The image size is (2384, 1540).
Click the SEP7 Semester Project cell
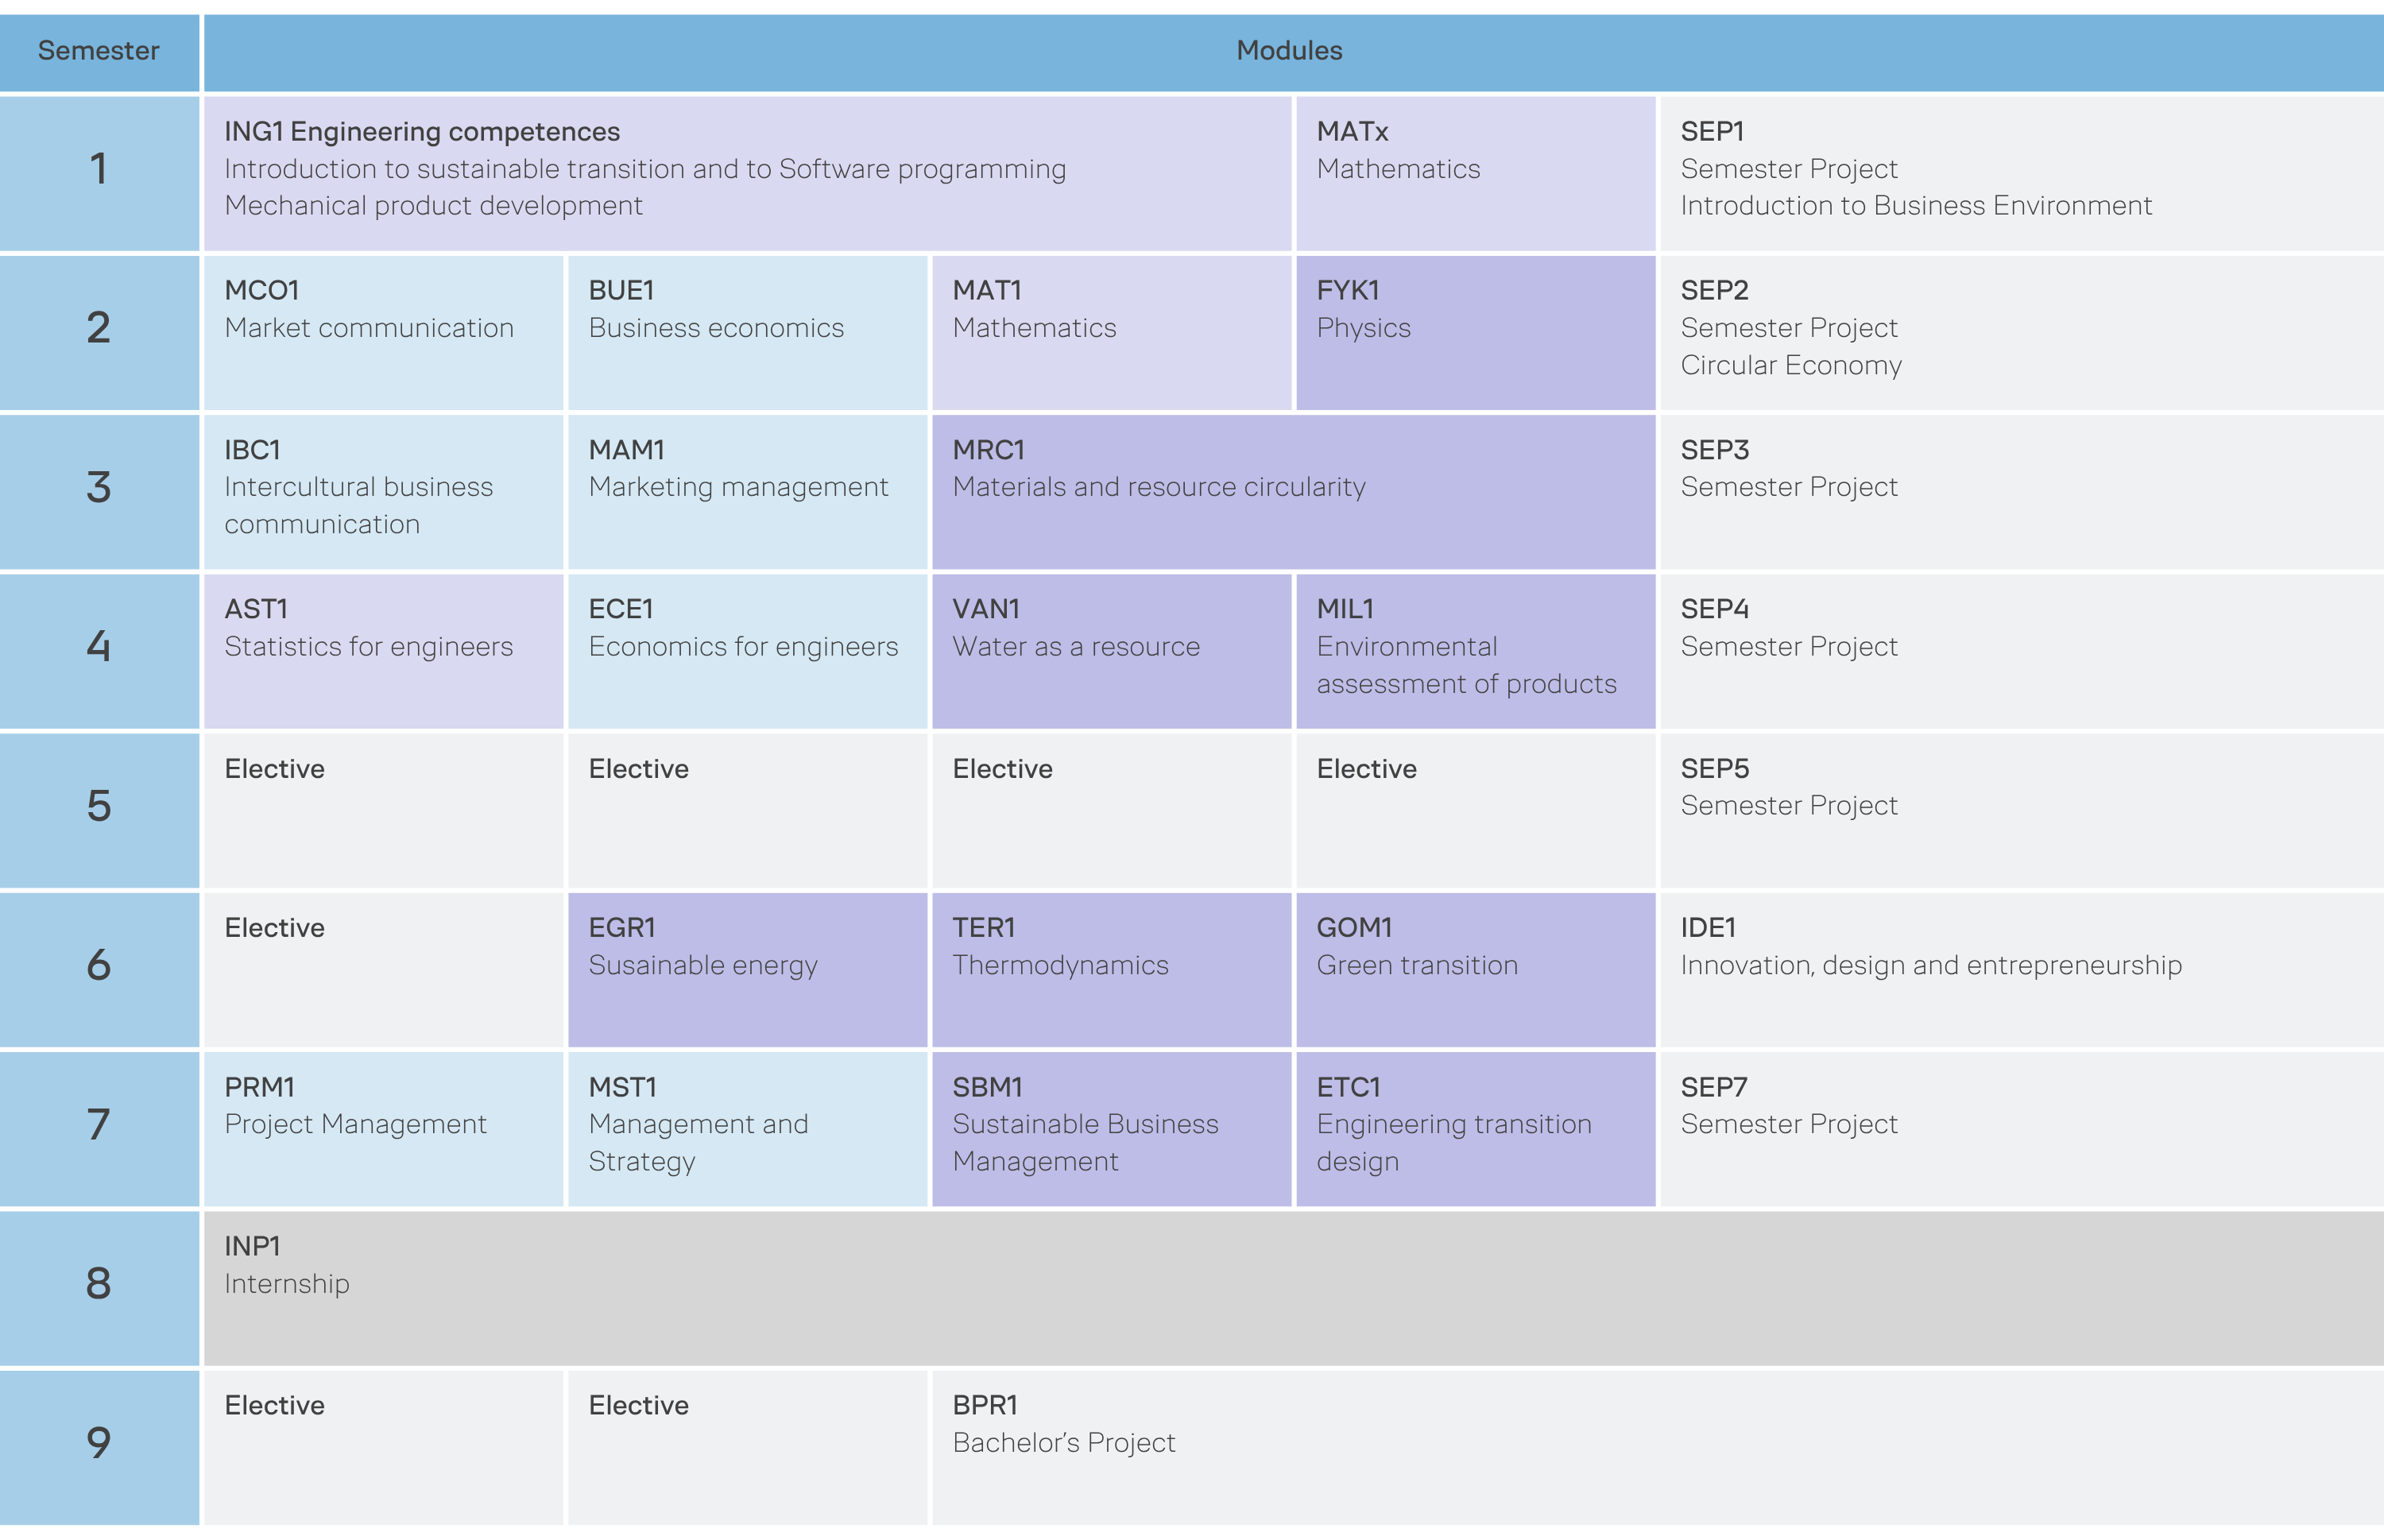pyautogui.click(x=2022, y=1129)
